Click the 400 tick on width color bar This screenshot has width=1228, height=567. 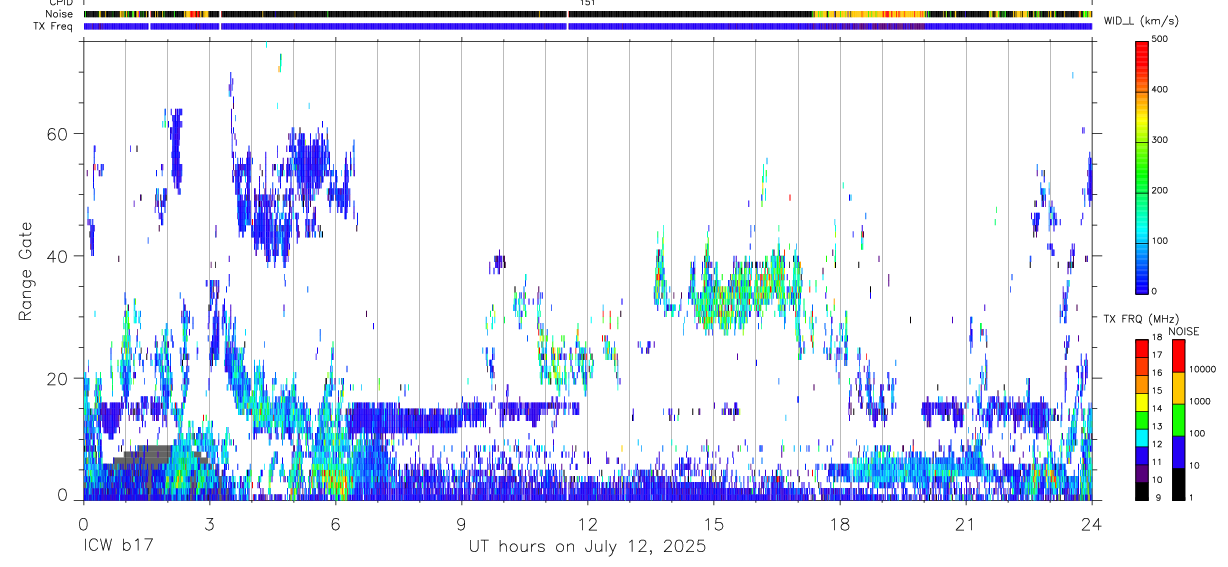pos(1160,90)
